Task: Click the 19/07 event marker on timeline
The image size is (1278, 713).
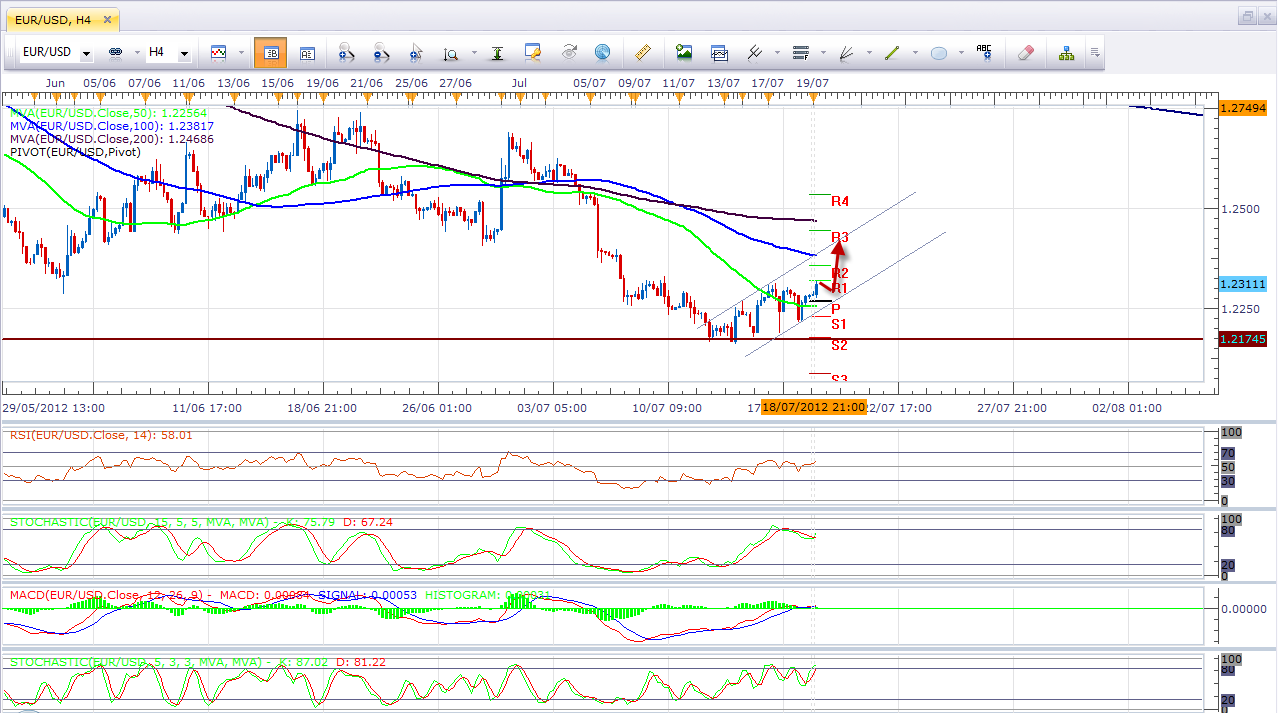Action: pos(813,97)
